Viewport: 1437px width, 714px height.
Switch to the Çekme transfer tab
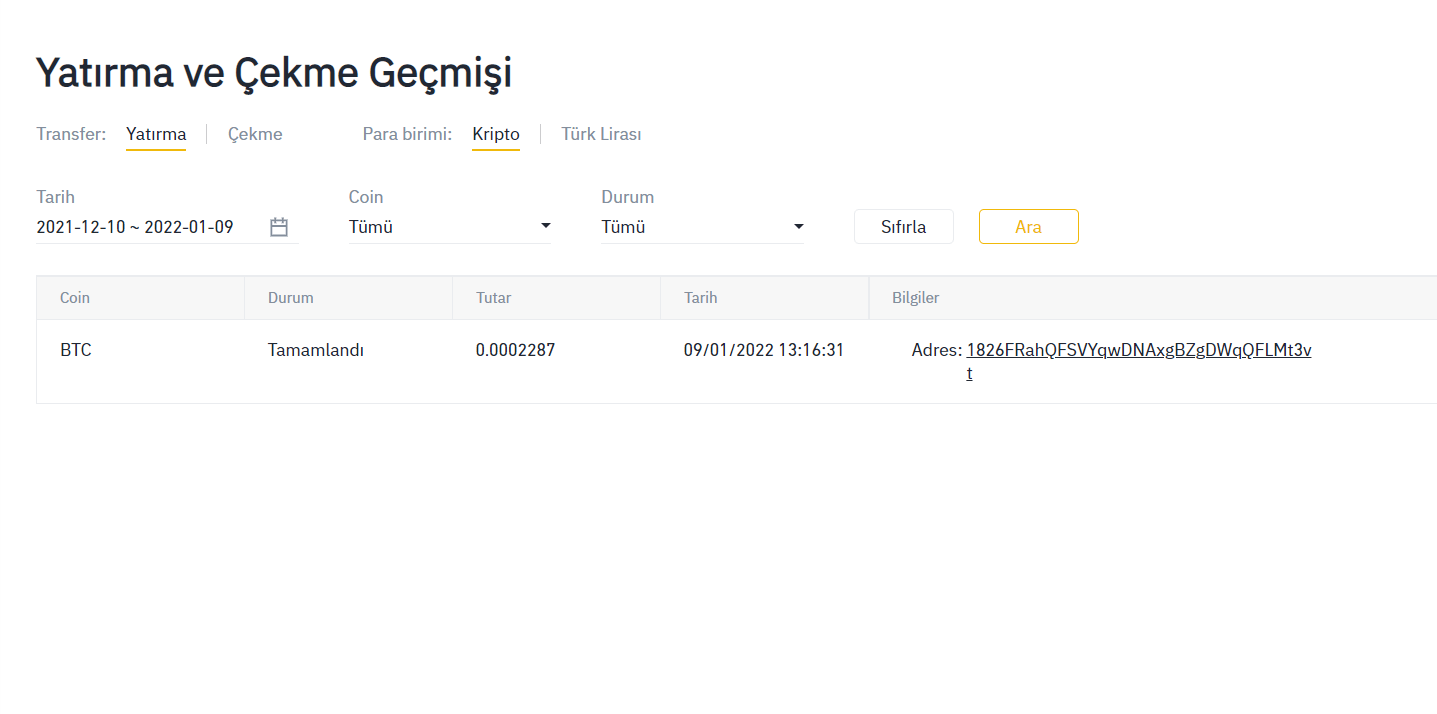coord(255,134)
